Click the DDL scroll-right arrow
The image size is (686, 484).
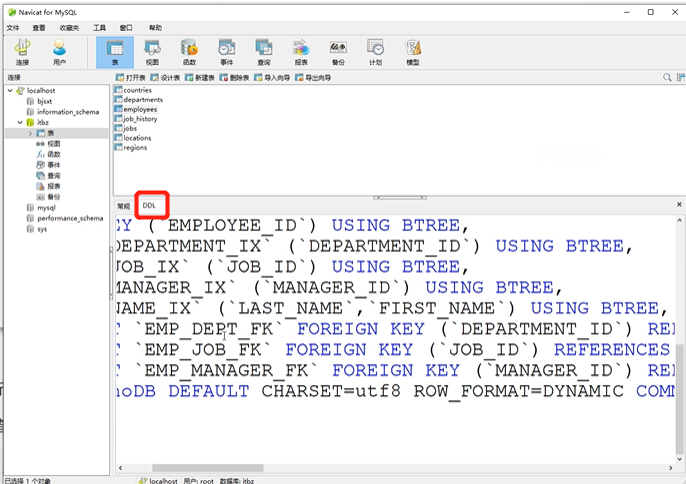(x=670, y=468)
